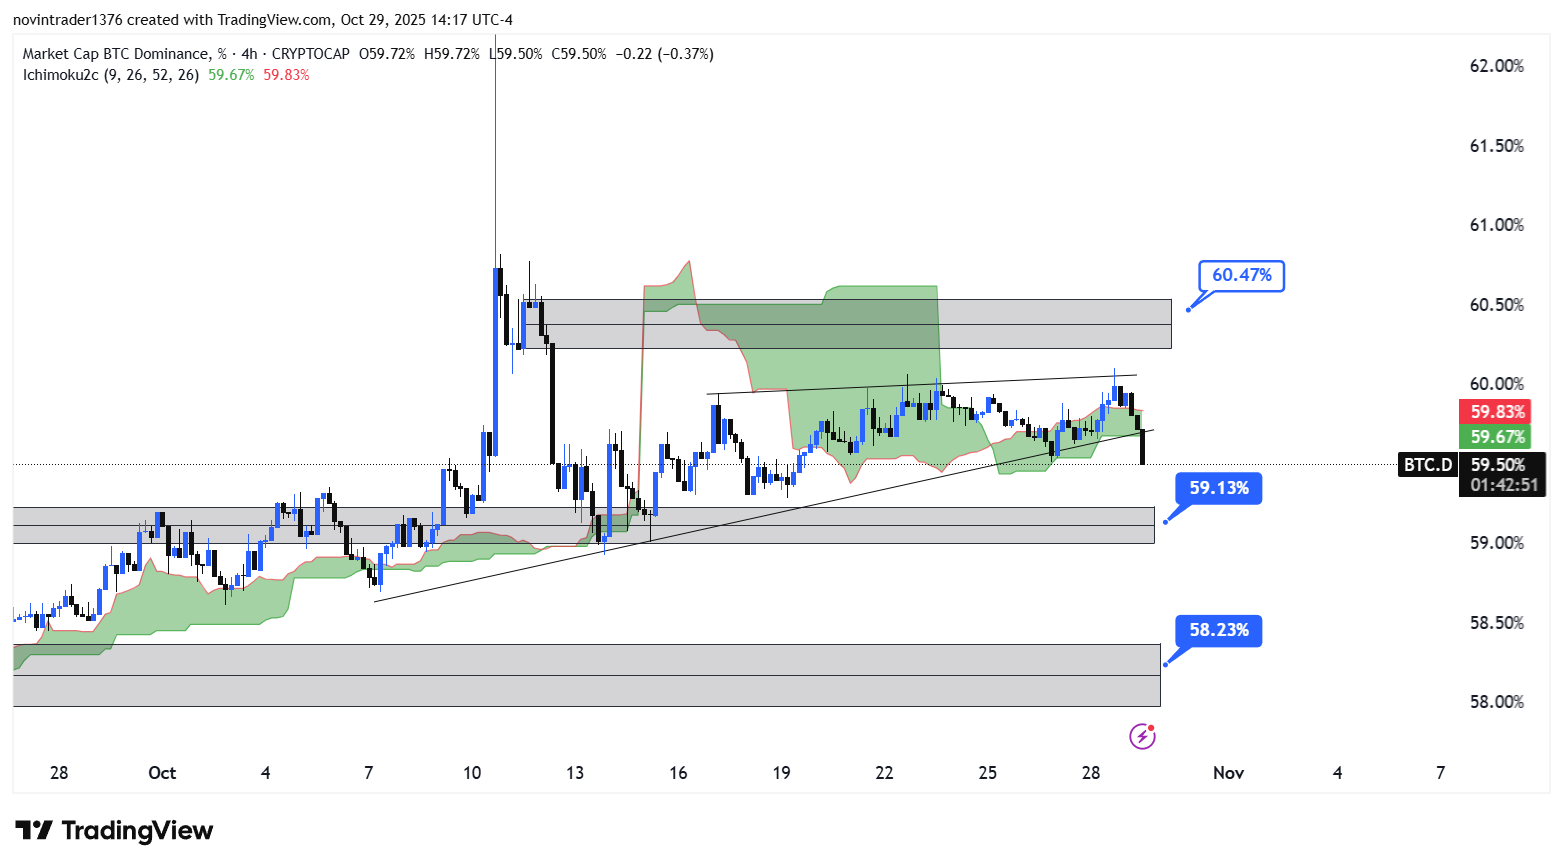Image resolution: width=1563 pixels, height=868 pixels.
Task: Click the 01:42:51 candle countdown timer
Action: [1503, 486]
